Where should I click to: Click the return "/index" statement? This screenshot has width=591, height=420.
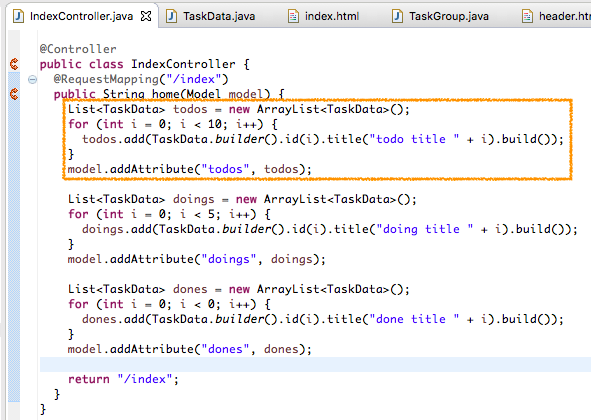(x=123, y=379)
